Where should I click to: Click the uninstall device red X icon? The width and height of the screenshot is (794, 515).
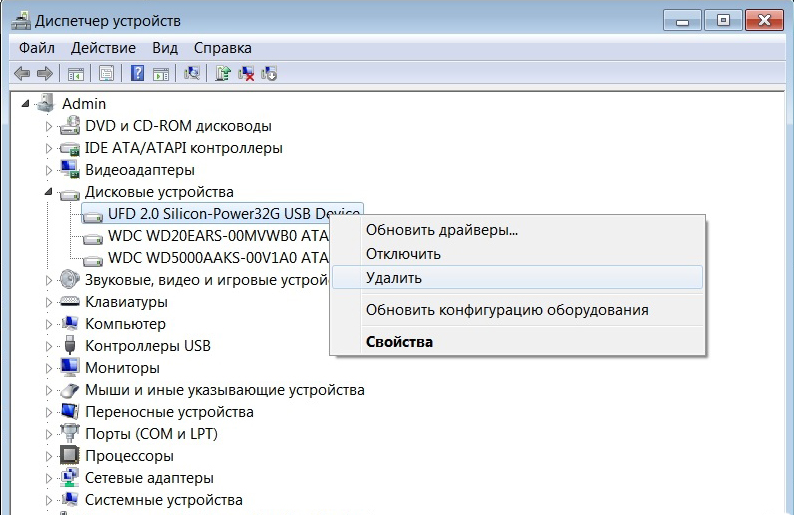[x=246, y=74]
